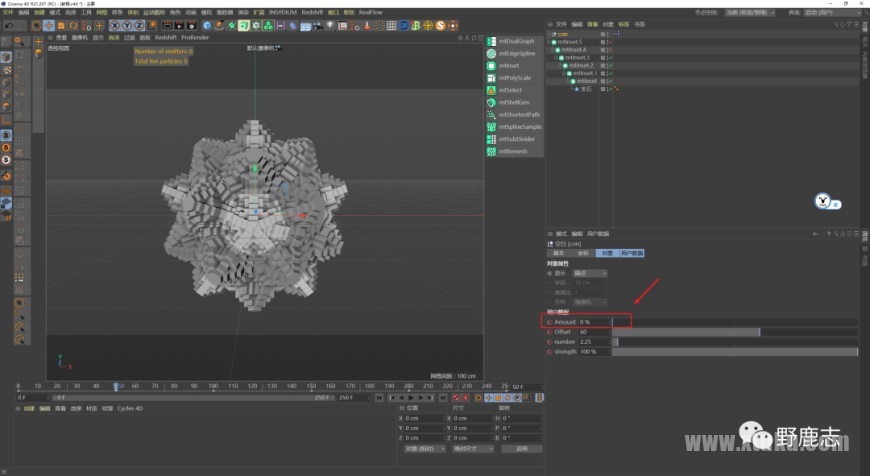Click the orange S plugin icon
This screenshot has width=870, height=476.
[441, 26]
